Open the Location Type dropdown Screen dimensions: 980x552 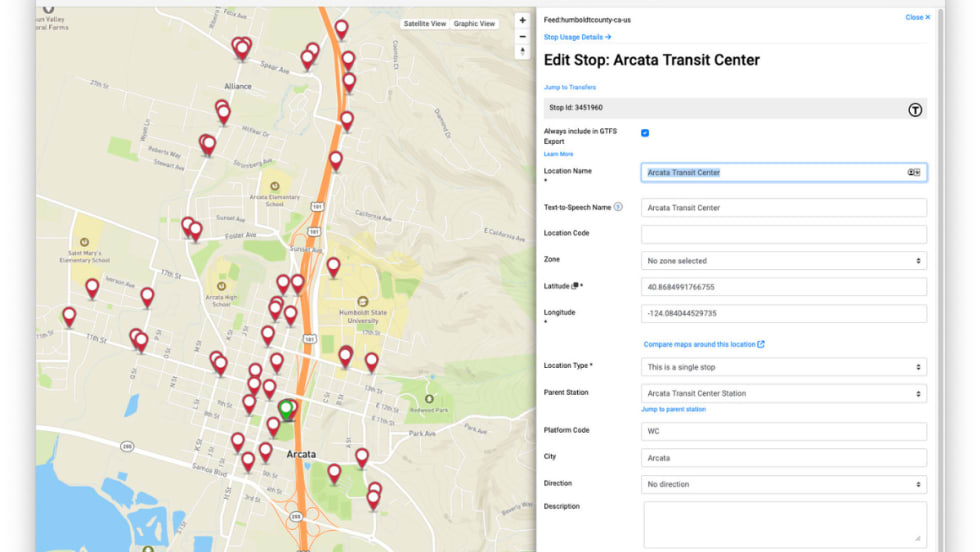tap(783, 367)
